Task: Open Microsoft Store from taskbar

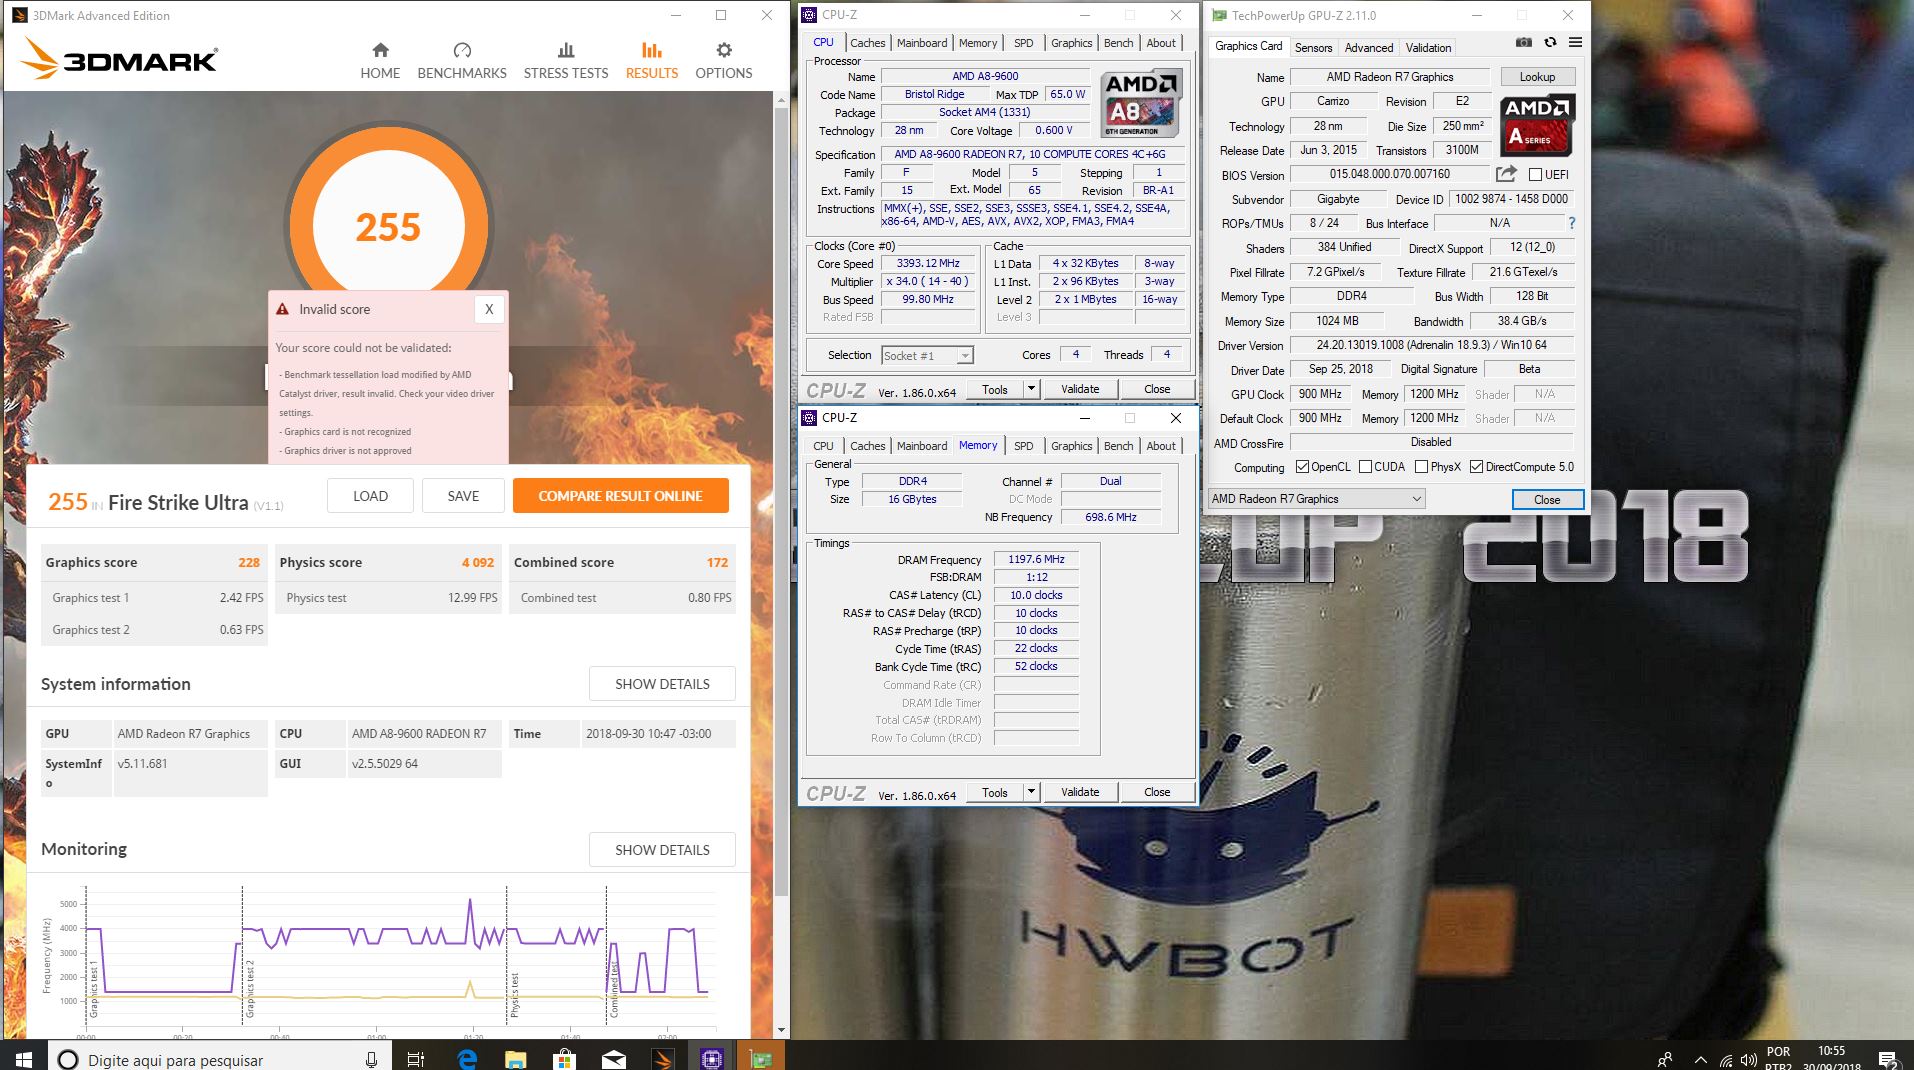Action: tap(564, 1058)
